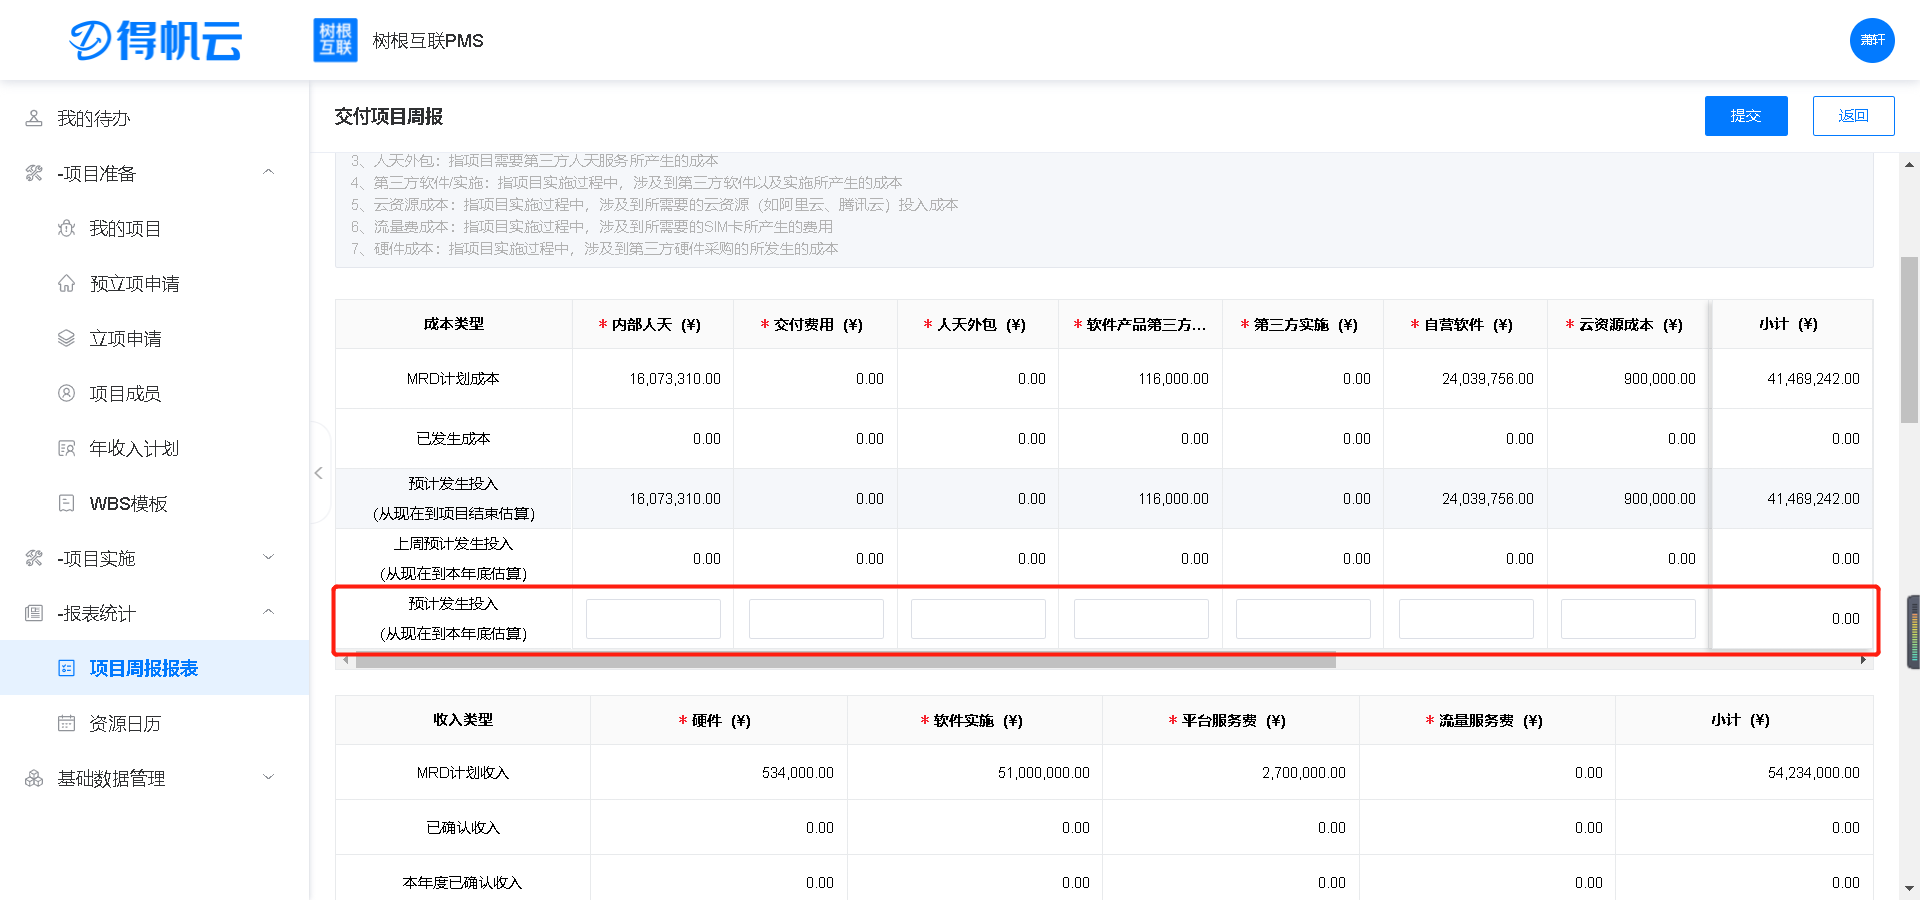Open 预立项申请 menu item
Screen dimensions: 1920x900
tap(155, 283)
